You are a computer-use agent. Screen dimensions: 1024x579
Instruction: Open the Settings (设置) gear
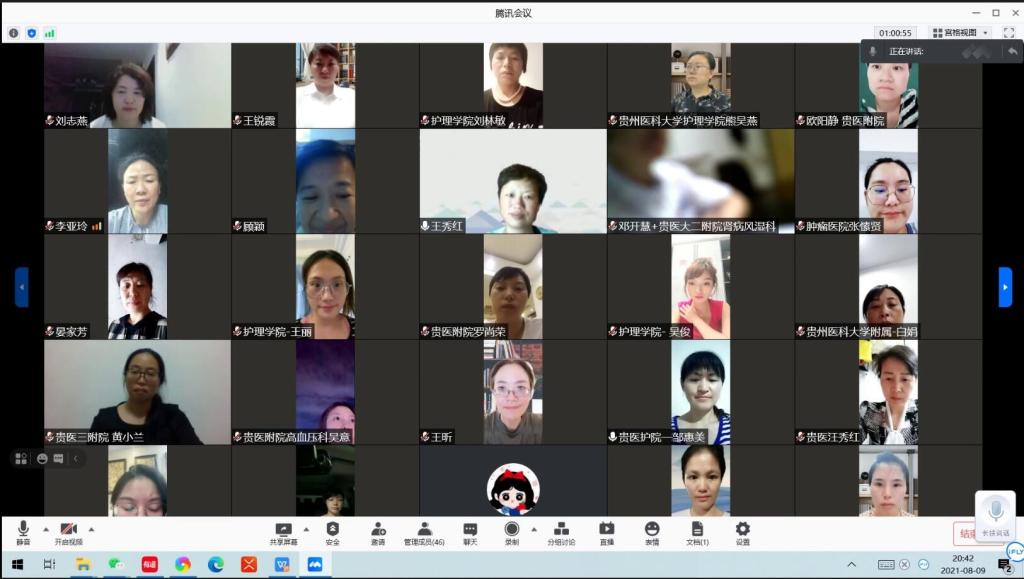pos(742,531)
